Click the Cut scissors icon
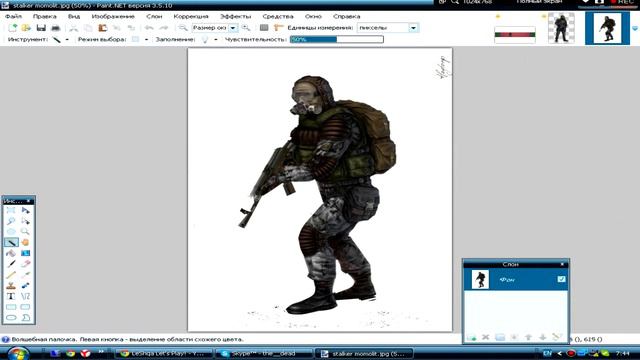 tap(73, 28)
